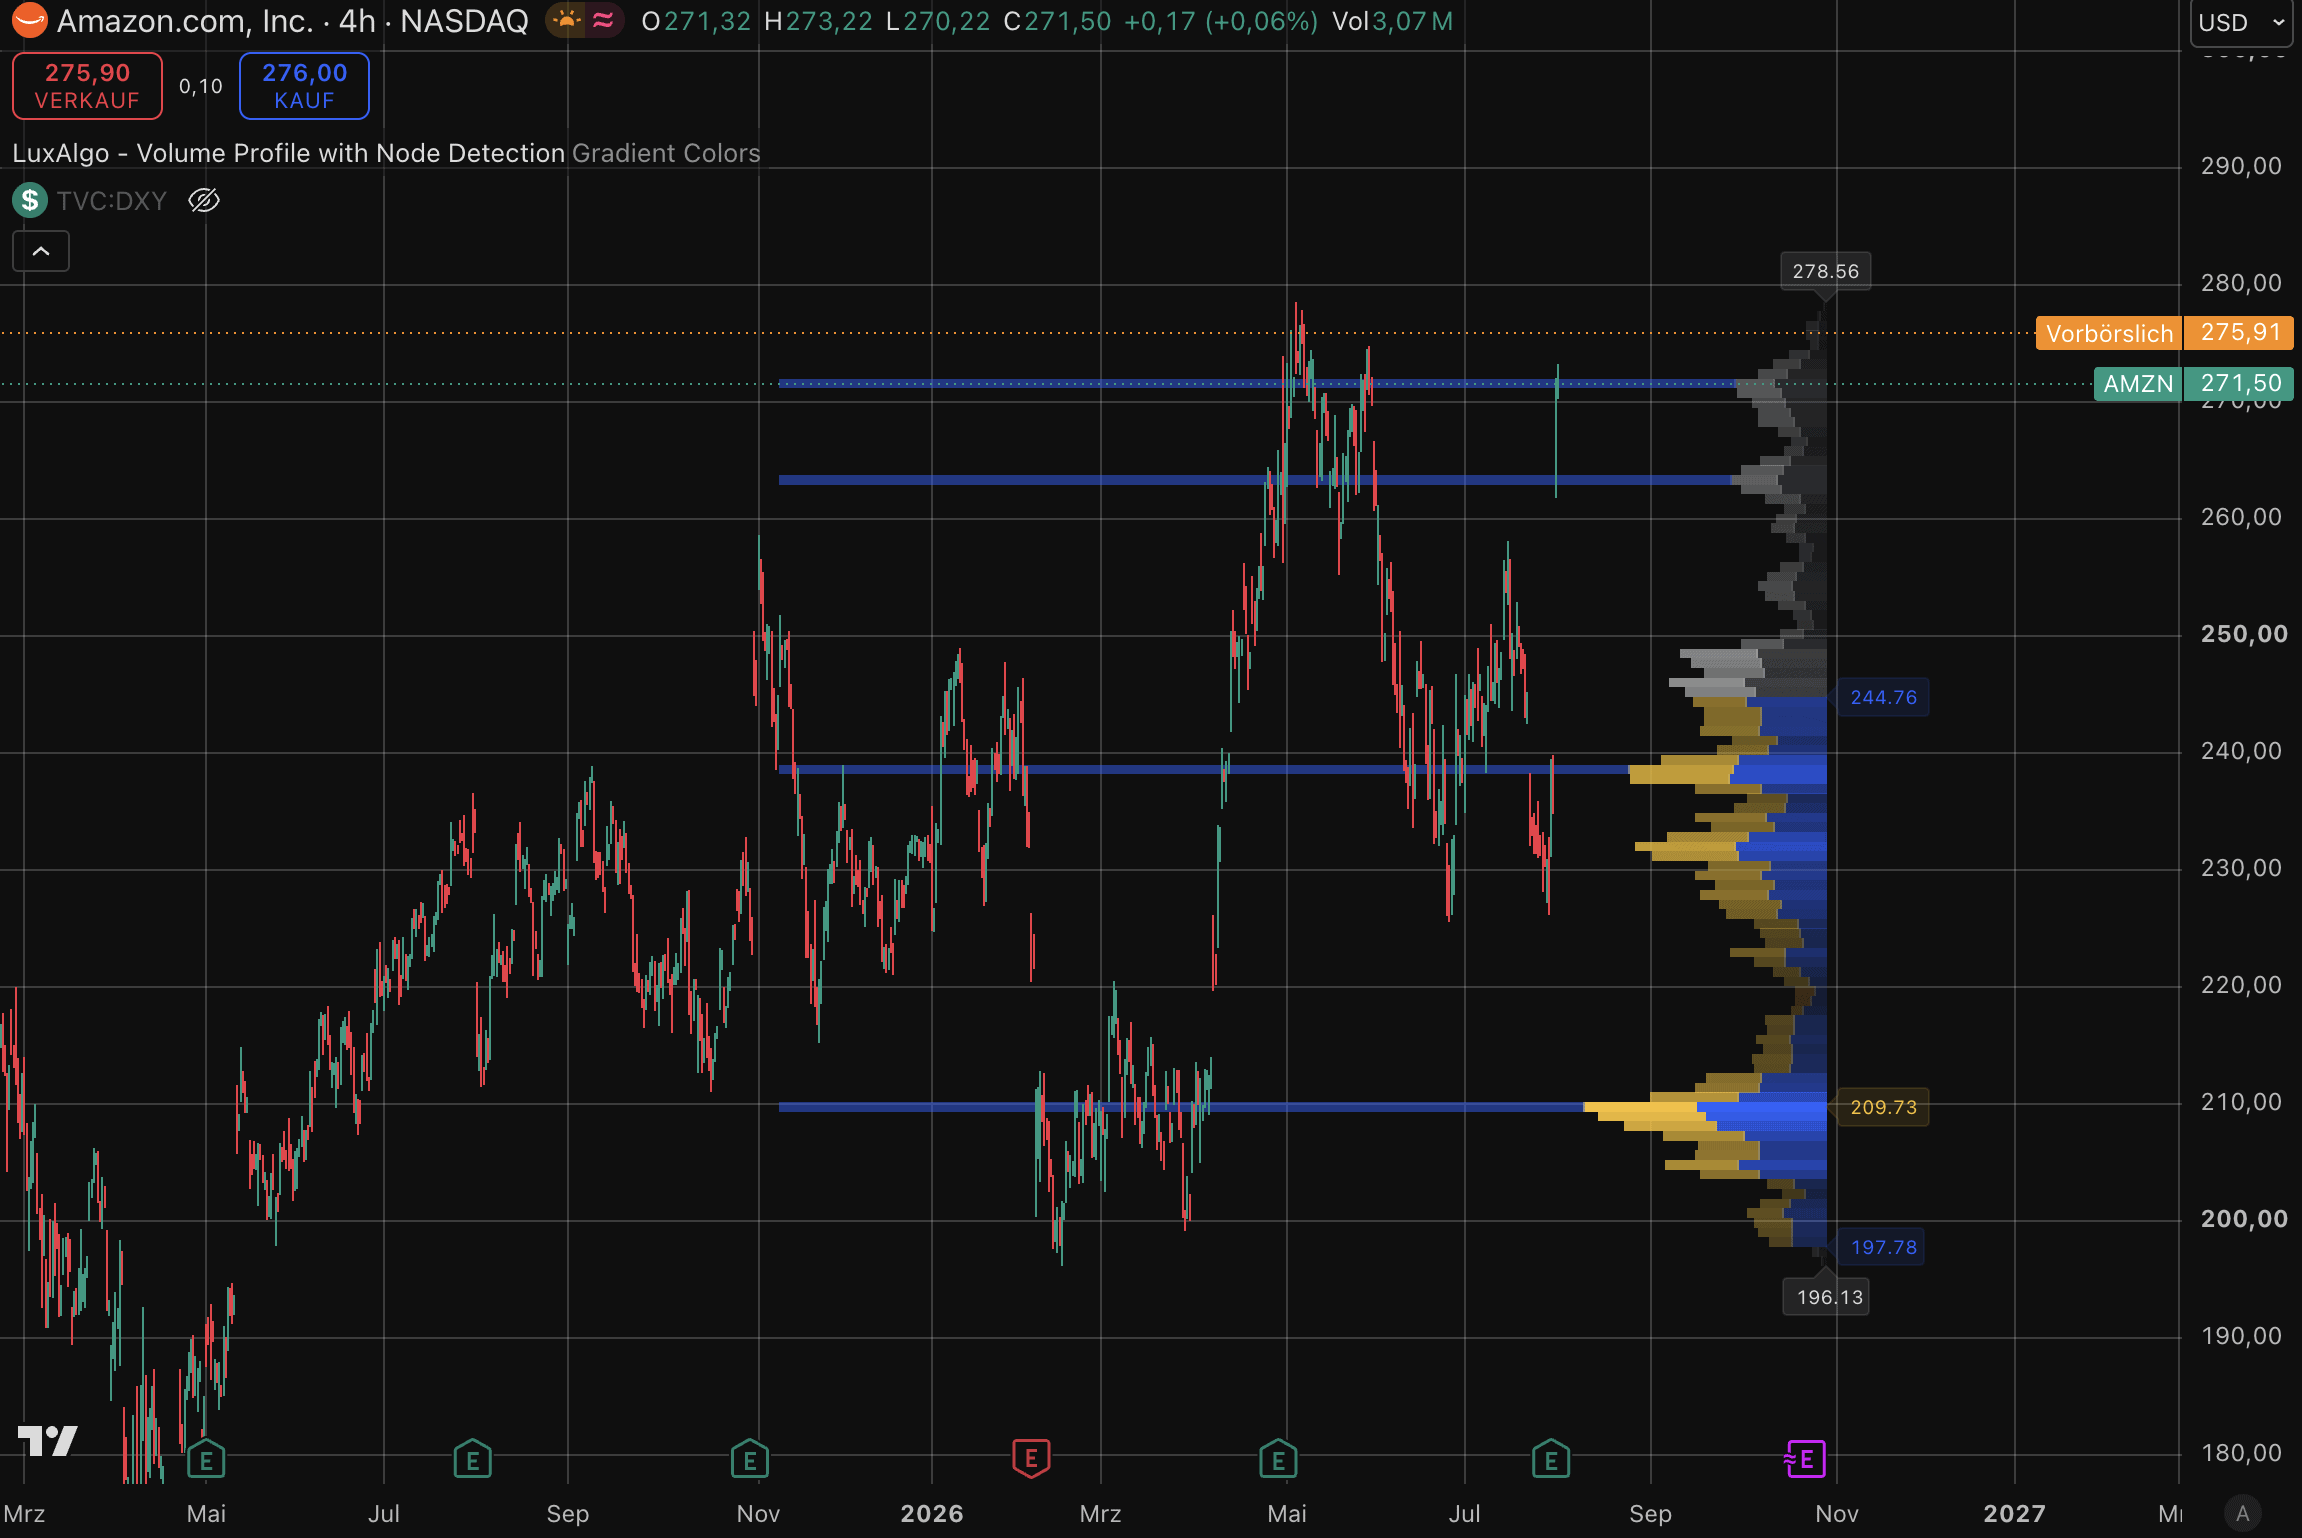The width and height of the screenshot is (2302, 1538).
Task: Click the 210,00 price axis label
Action: point(2241,1102)
